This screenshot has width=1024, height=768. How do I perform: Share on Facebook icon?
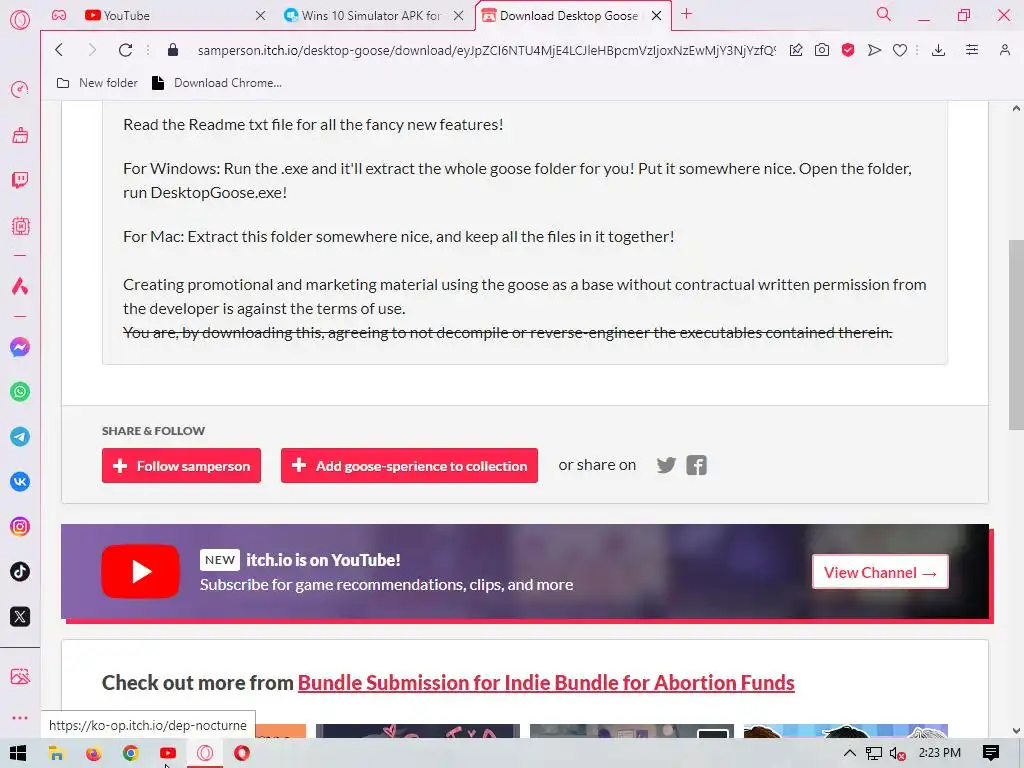coord(697,465)
